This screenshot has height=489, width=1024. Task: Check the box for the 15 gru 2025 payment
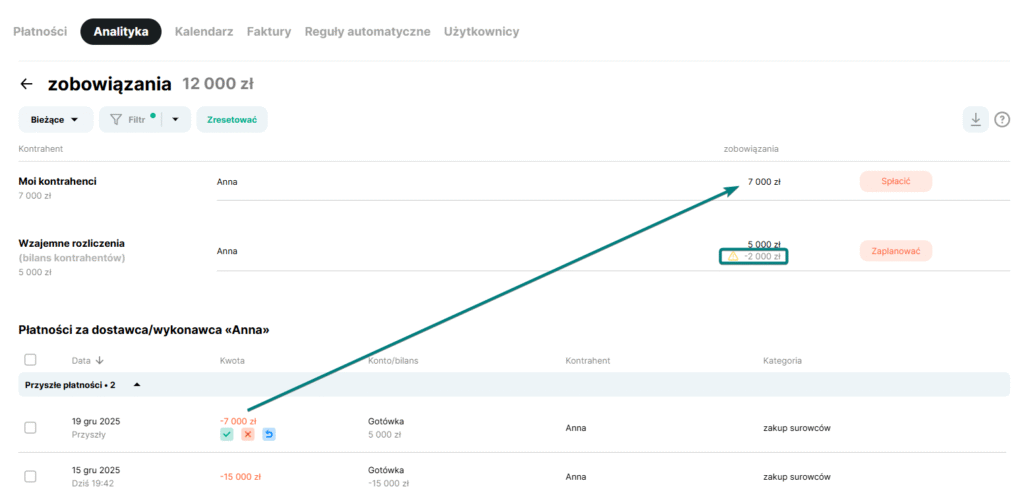point(30,477)
